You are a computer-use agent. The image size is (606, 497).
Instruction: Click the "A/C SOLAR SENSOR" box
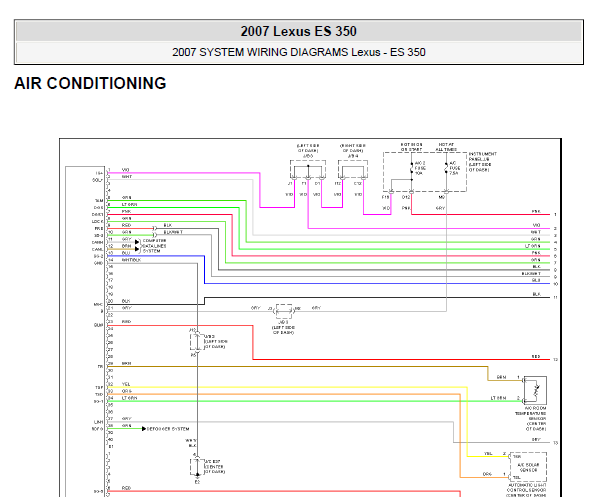(x=528, y=467)
